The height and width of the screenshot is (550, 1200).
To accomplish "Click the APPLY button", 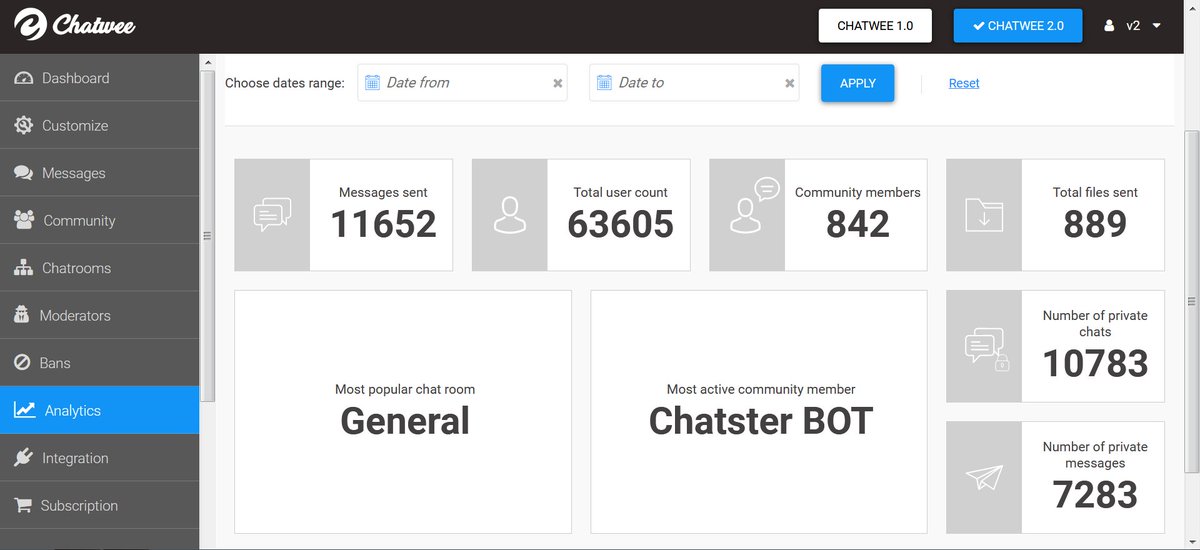I will (x=858, y=83).
